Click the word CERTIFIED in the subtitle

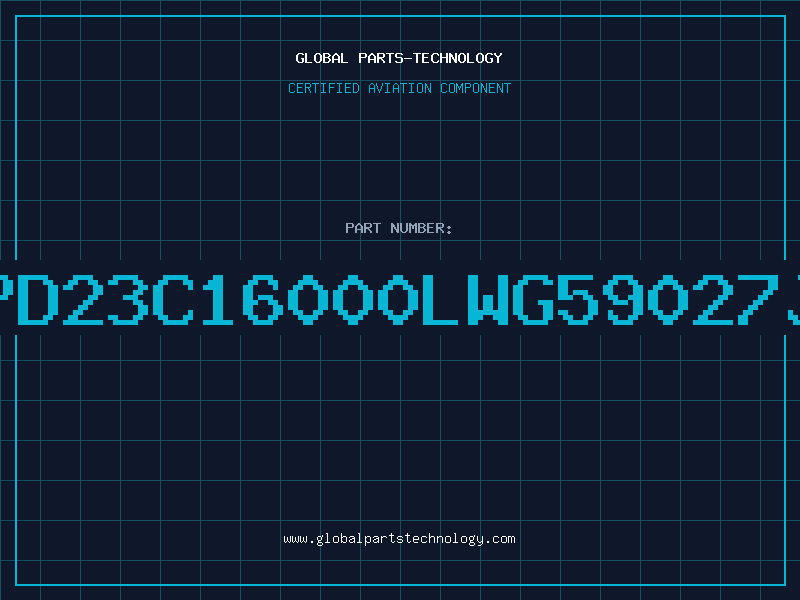323,88
